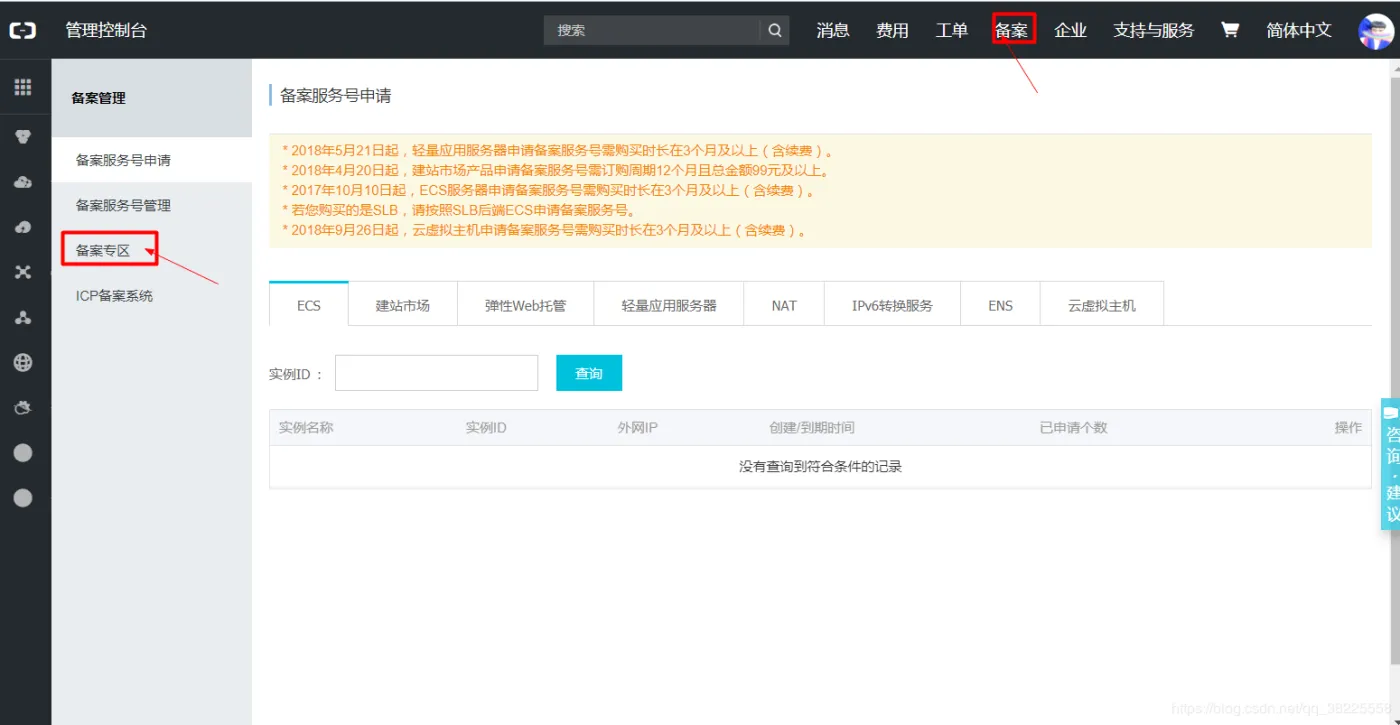Click the solid cloud sidebar icon

pyautogui.click(x=23, y=182)
